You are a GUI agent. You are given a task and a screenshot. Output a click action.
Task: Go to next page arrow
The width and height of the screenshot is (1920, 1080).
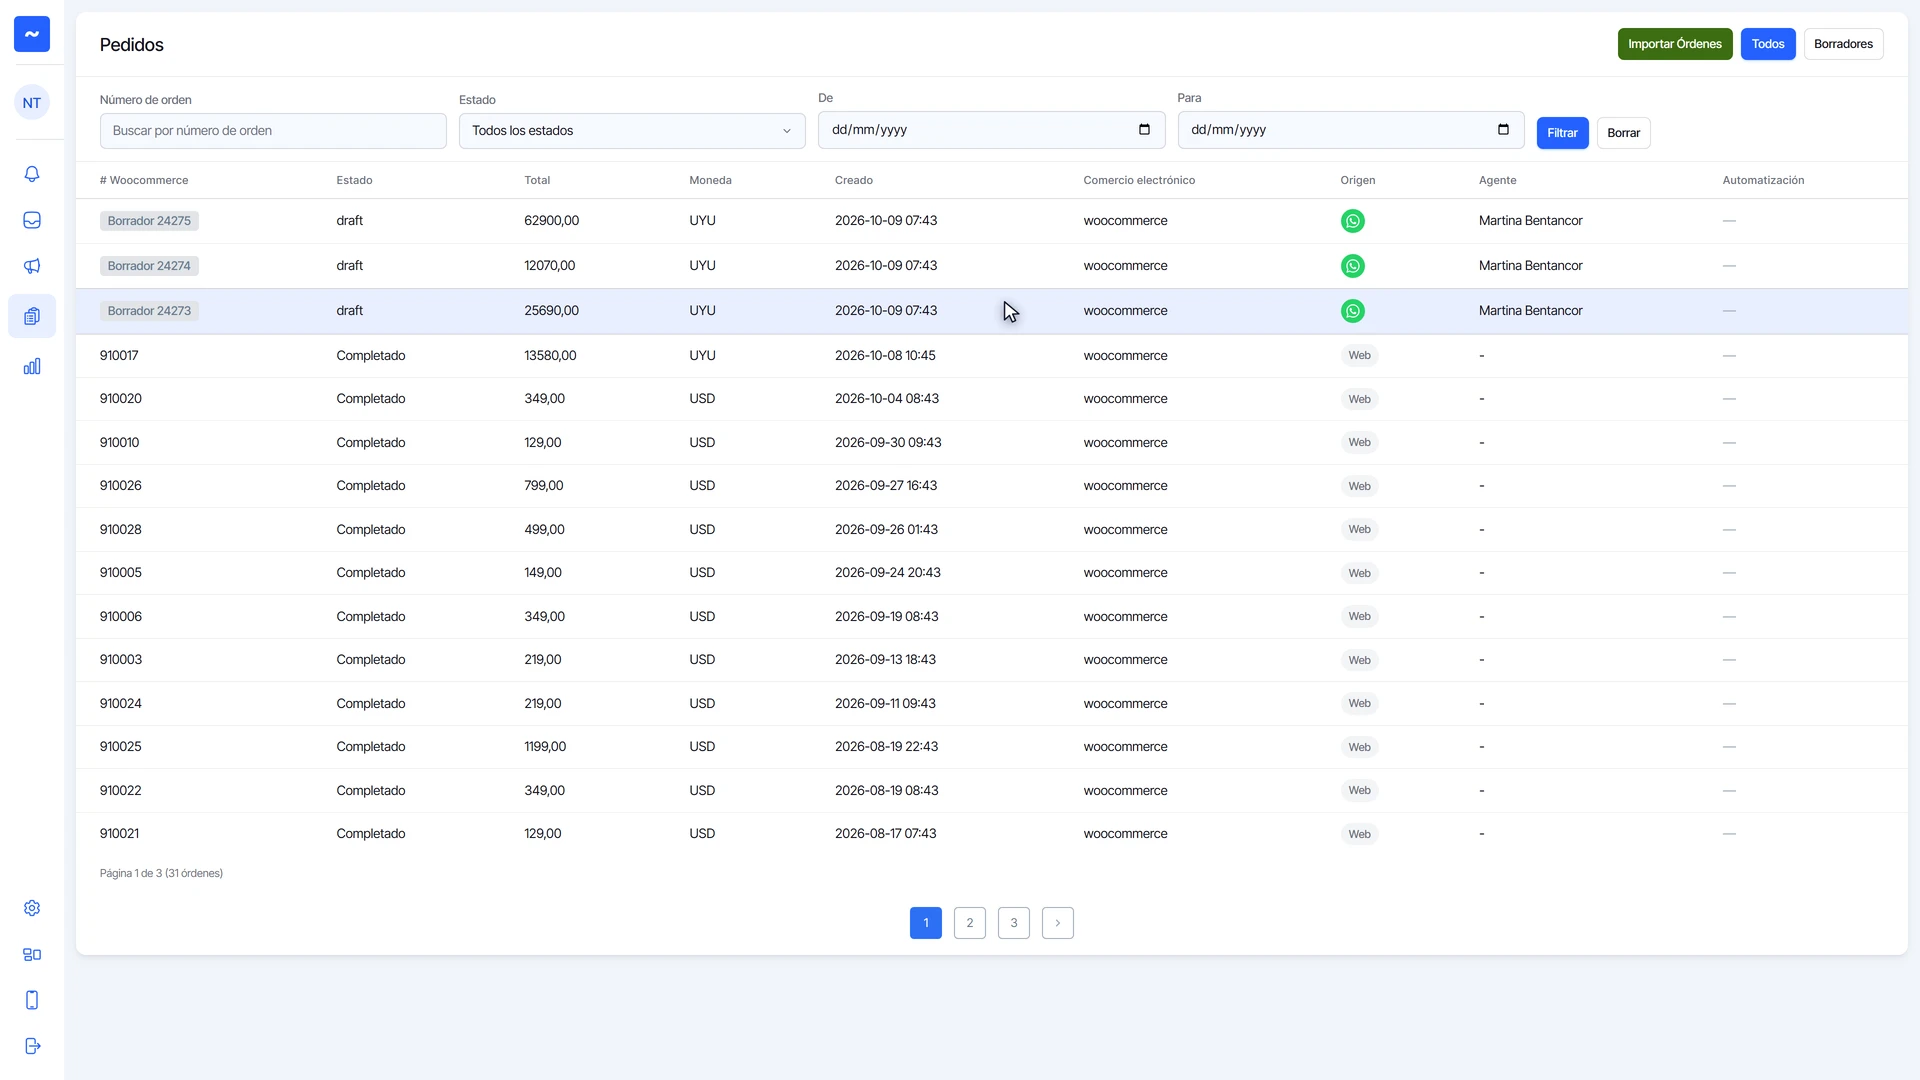[x=1057, y=923]
